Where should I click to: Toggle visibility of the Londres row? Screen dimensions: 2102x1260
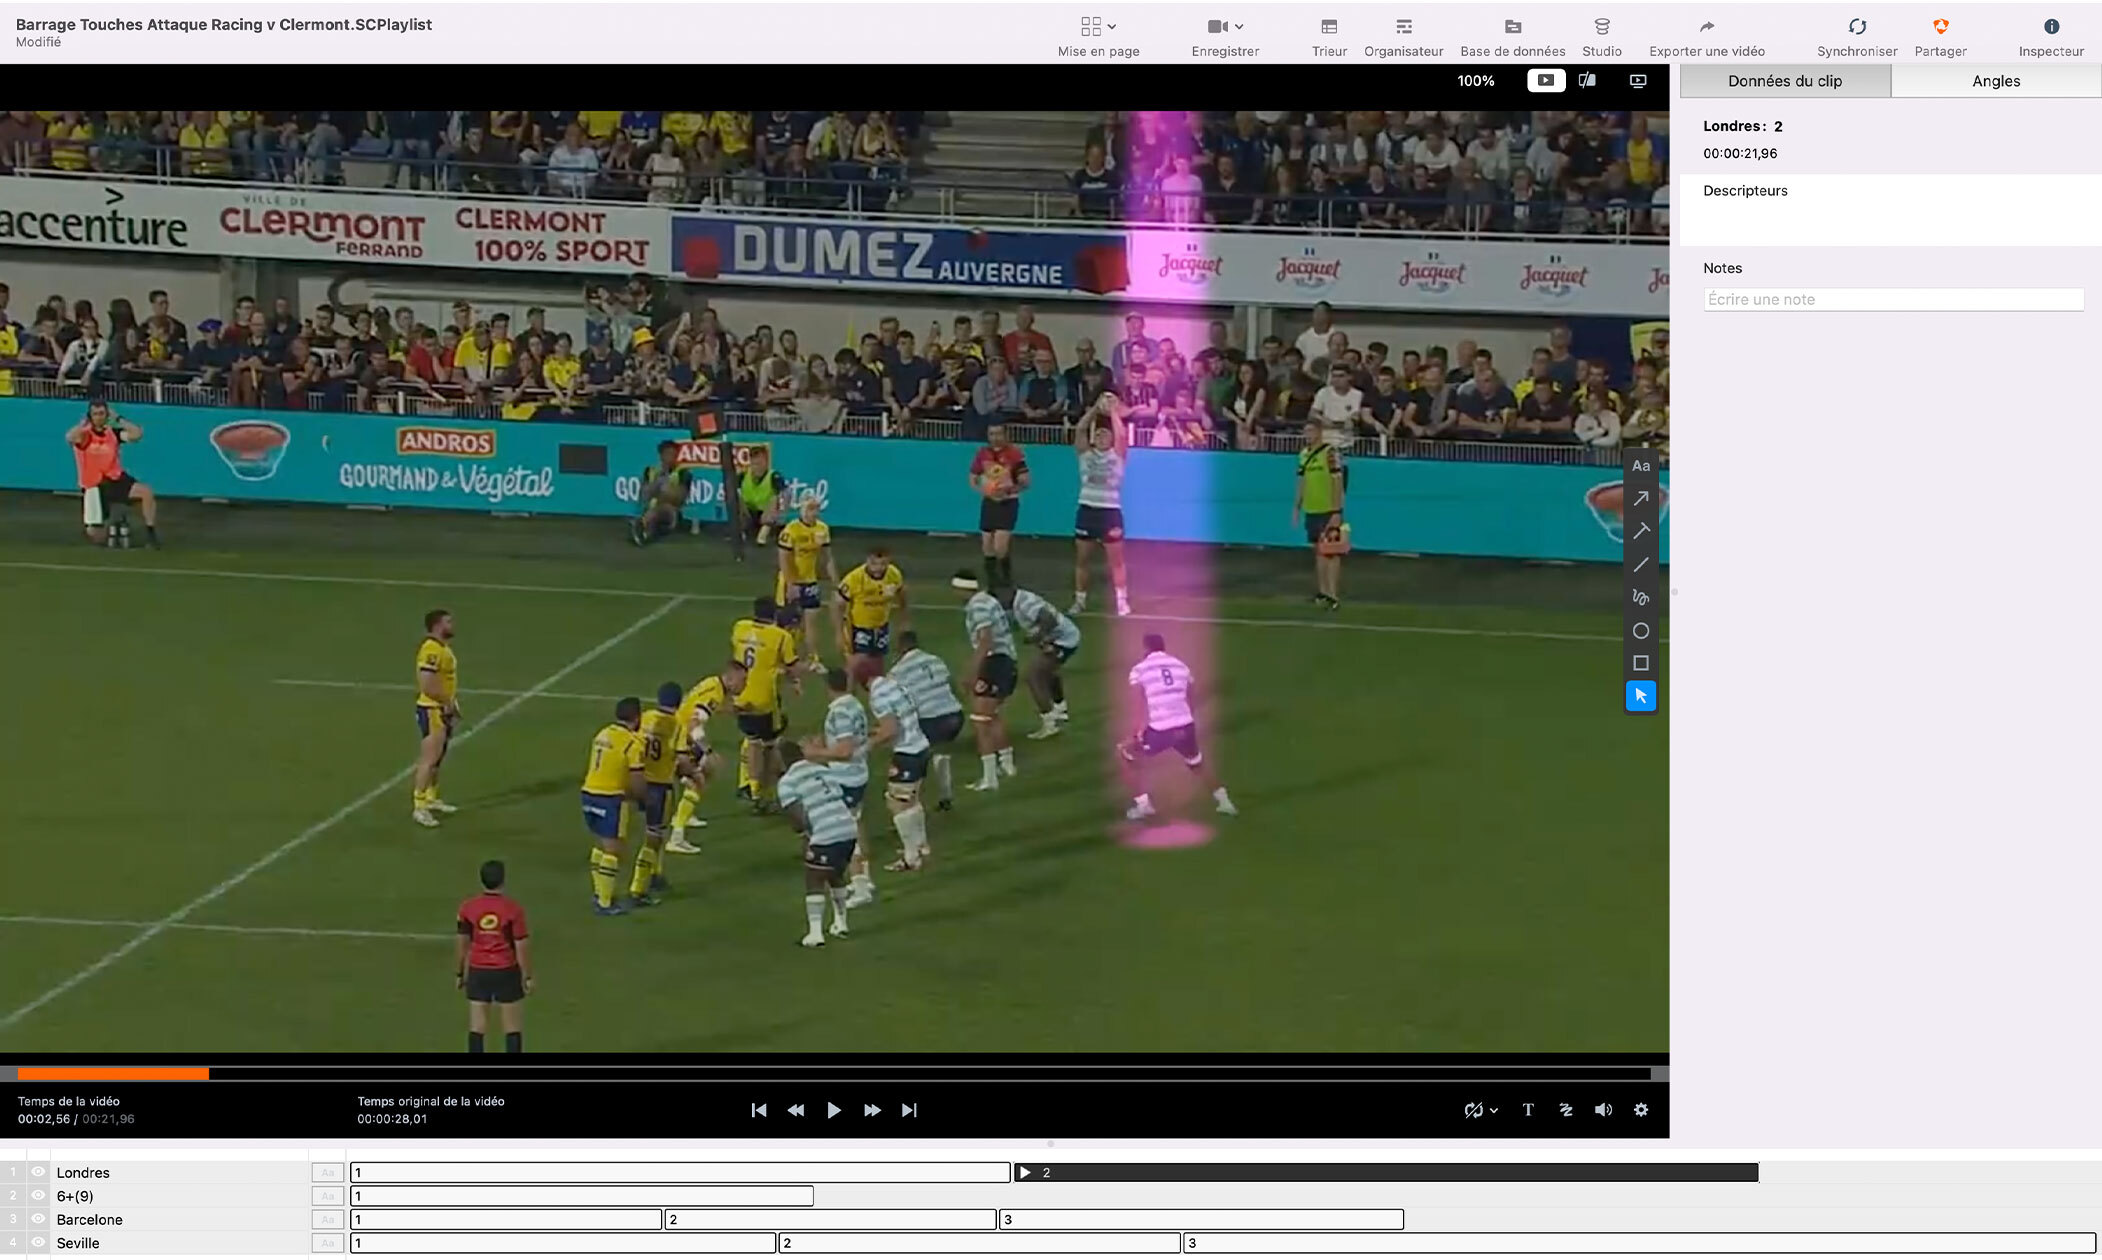pos(38,1172)
